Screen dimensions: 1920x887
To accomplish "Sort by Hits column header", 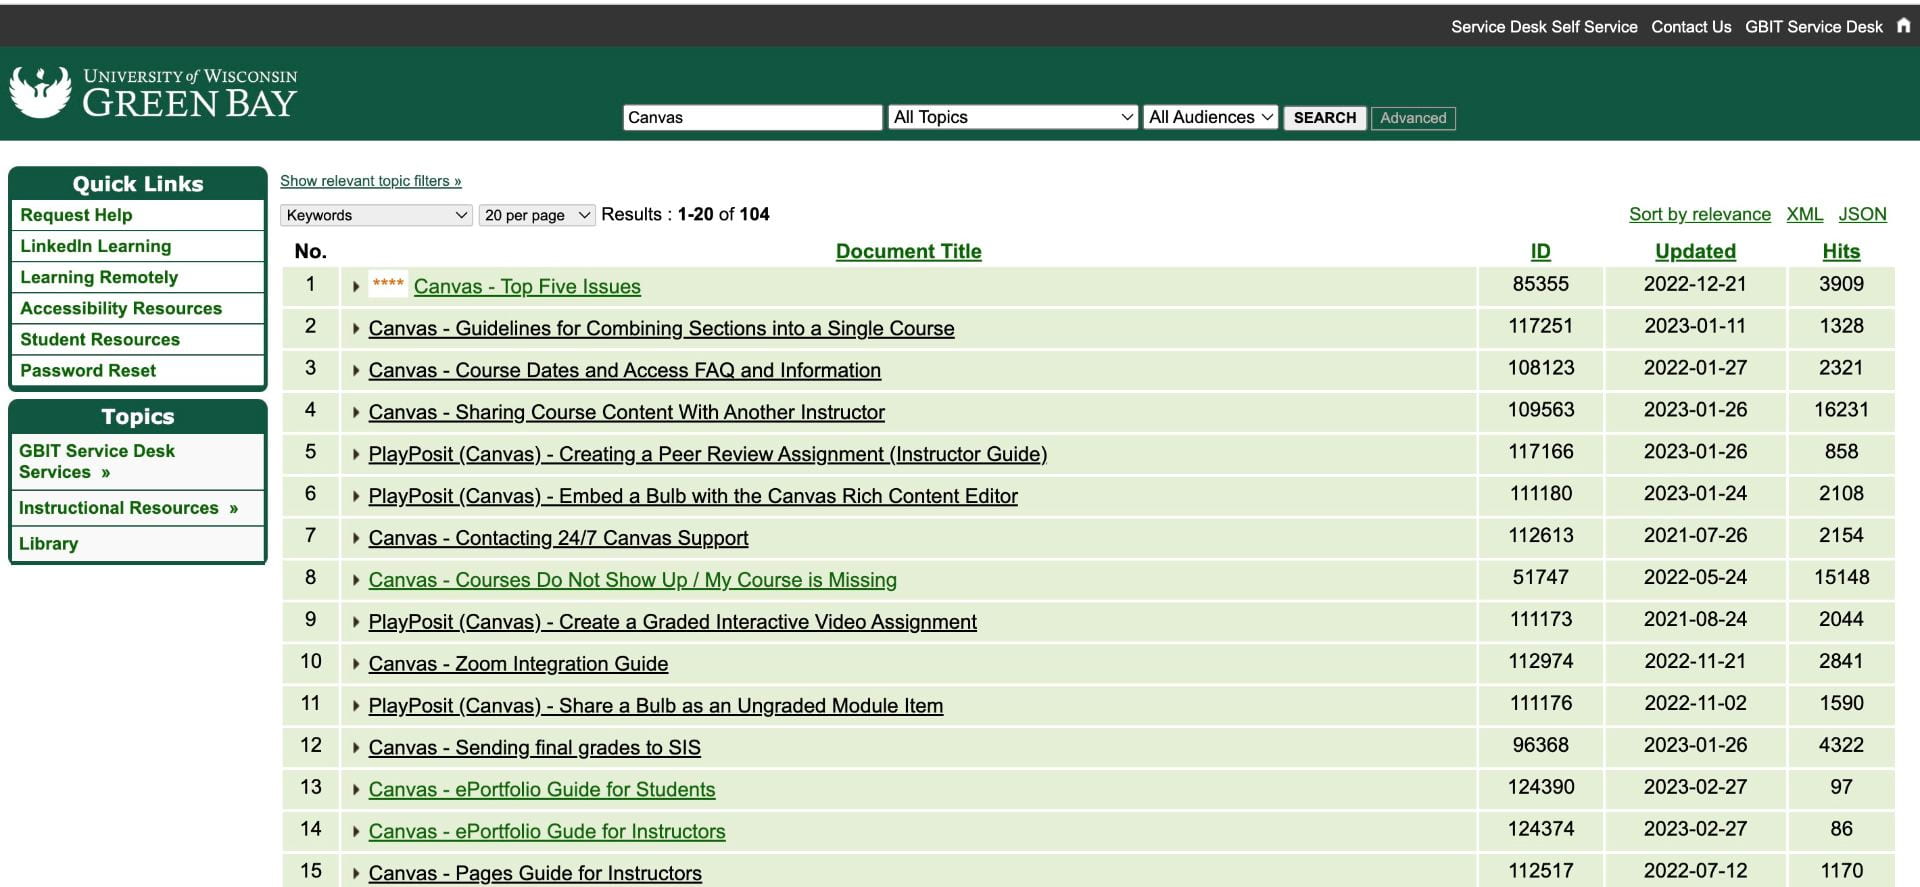I will [x=1841, y=252].
